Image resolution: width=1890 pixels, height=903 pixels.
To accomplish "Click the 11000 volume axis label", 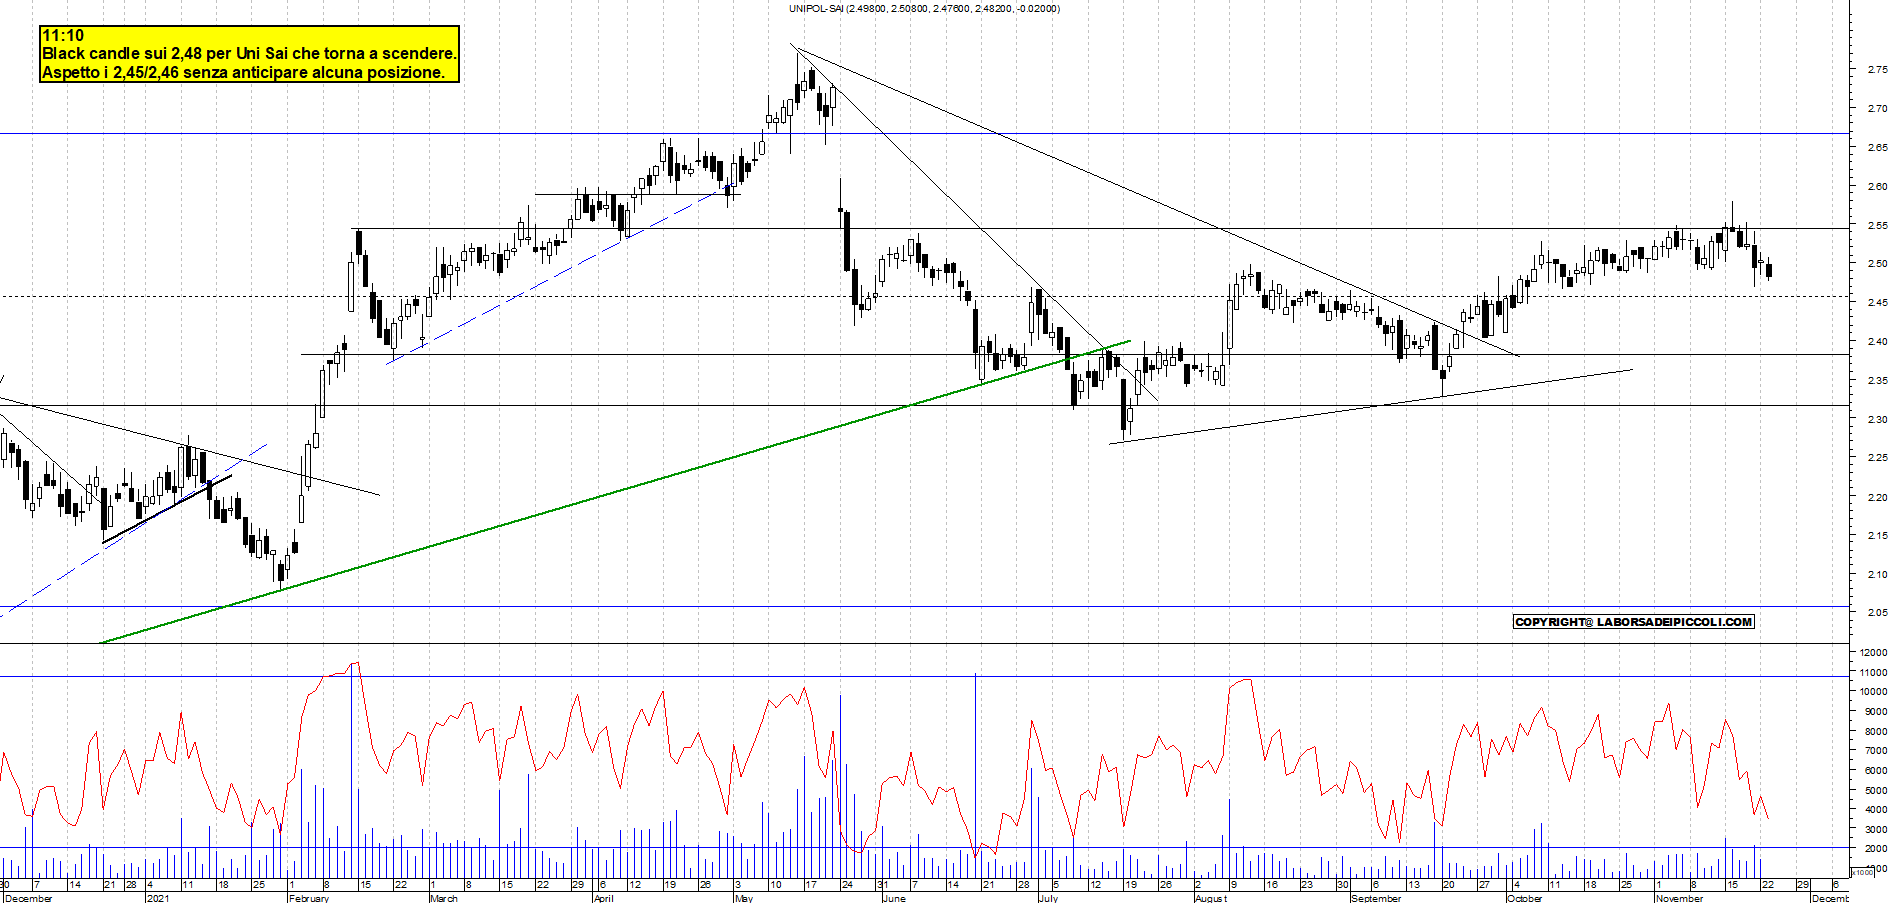I will click(1874, 672).
